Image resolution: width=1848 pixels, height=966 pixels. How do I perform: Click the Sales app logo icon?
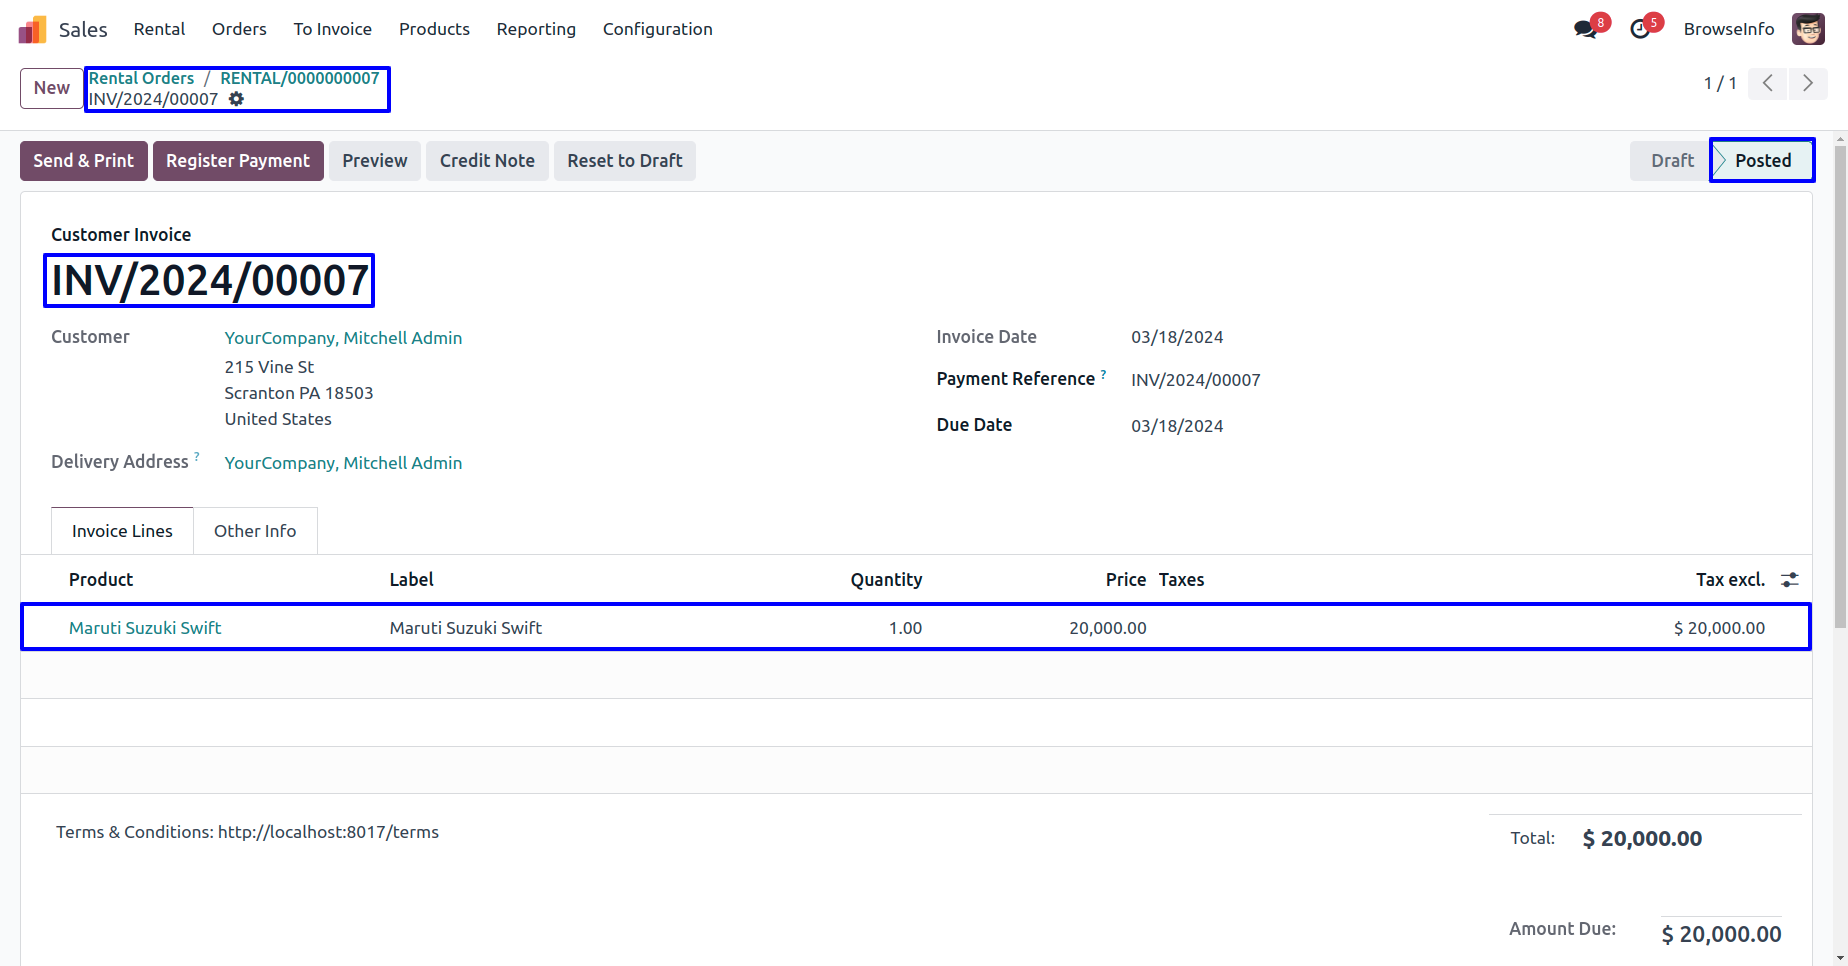33,30
